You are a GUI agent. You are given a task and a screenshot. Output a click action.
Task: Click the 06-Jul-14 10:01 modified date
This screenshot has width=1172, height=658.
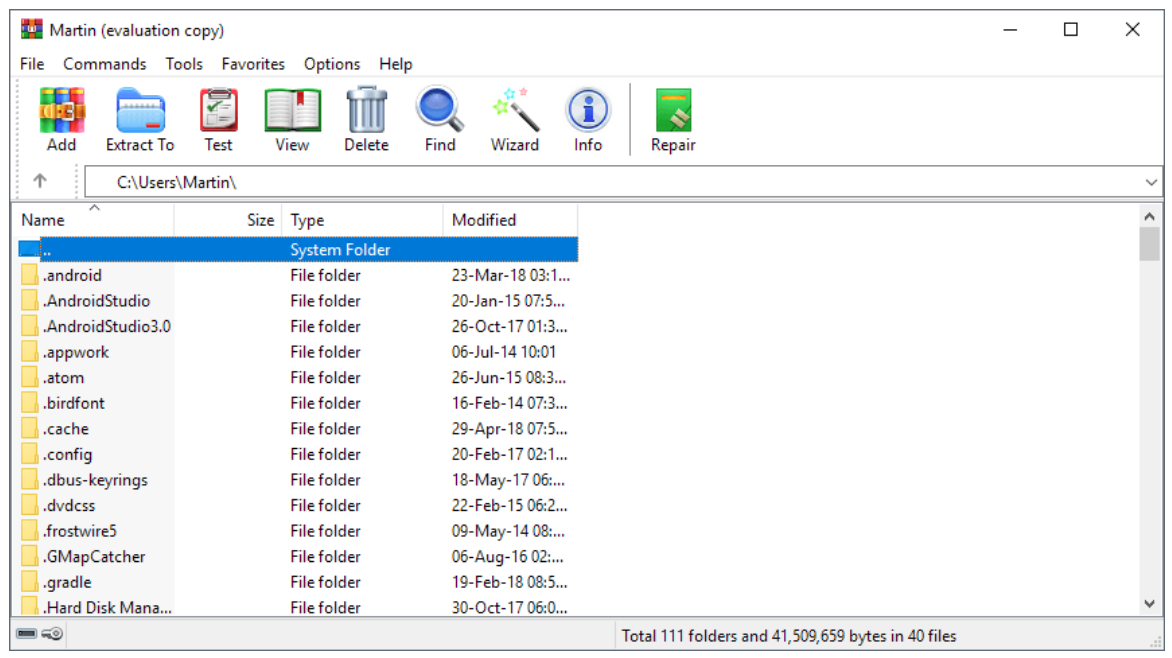504,351
